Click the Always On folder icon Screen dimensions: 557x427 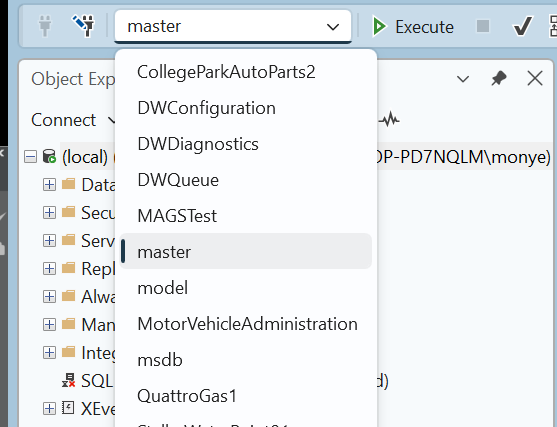[x=68, y=296]
